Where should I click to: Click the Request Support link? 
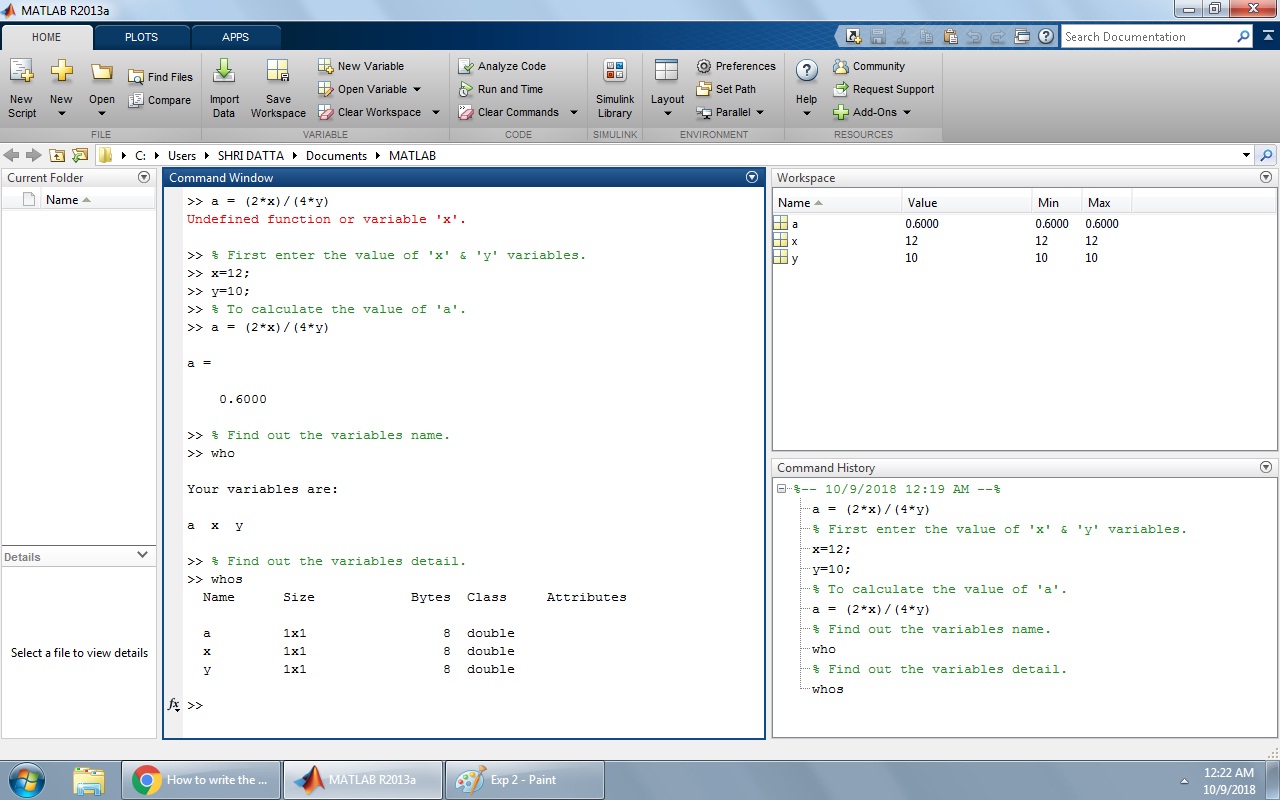(x=883, y=89)
